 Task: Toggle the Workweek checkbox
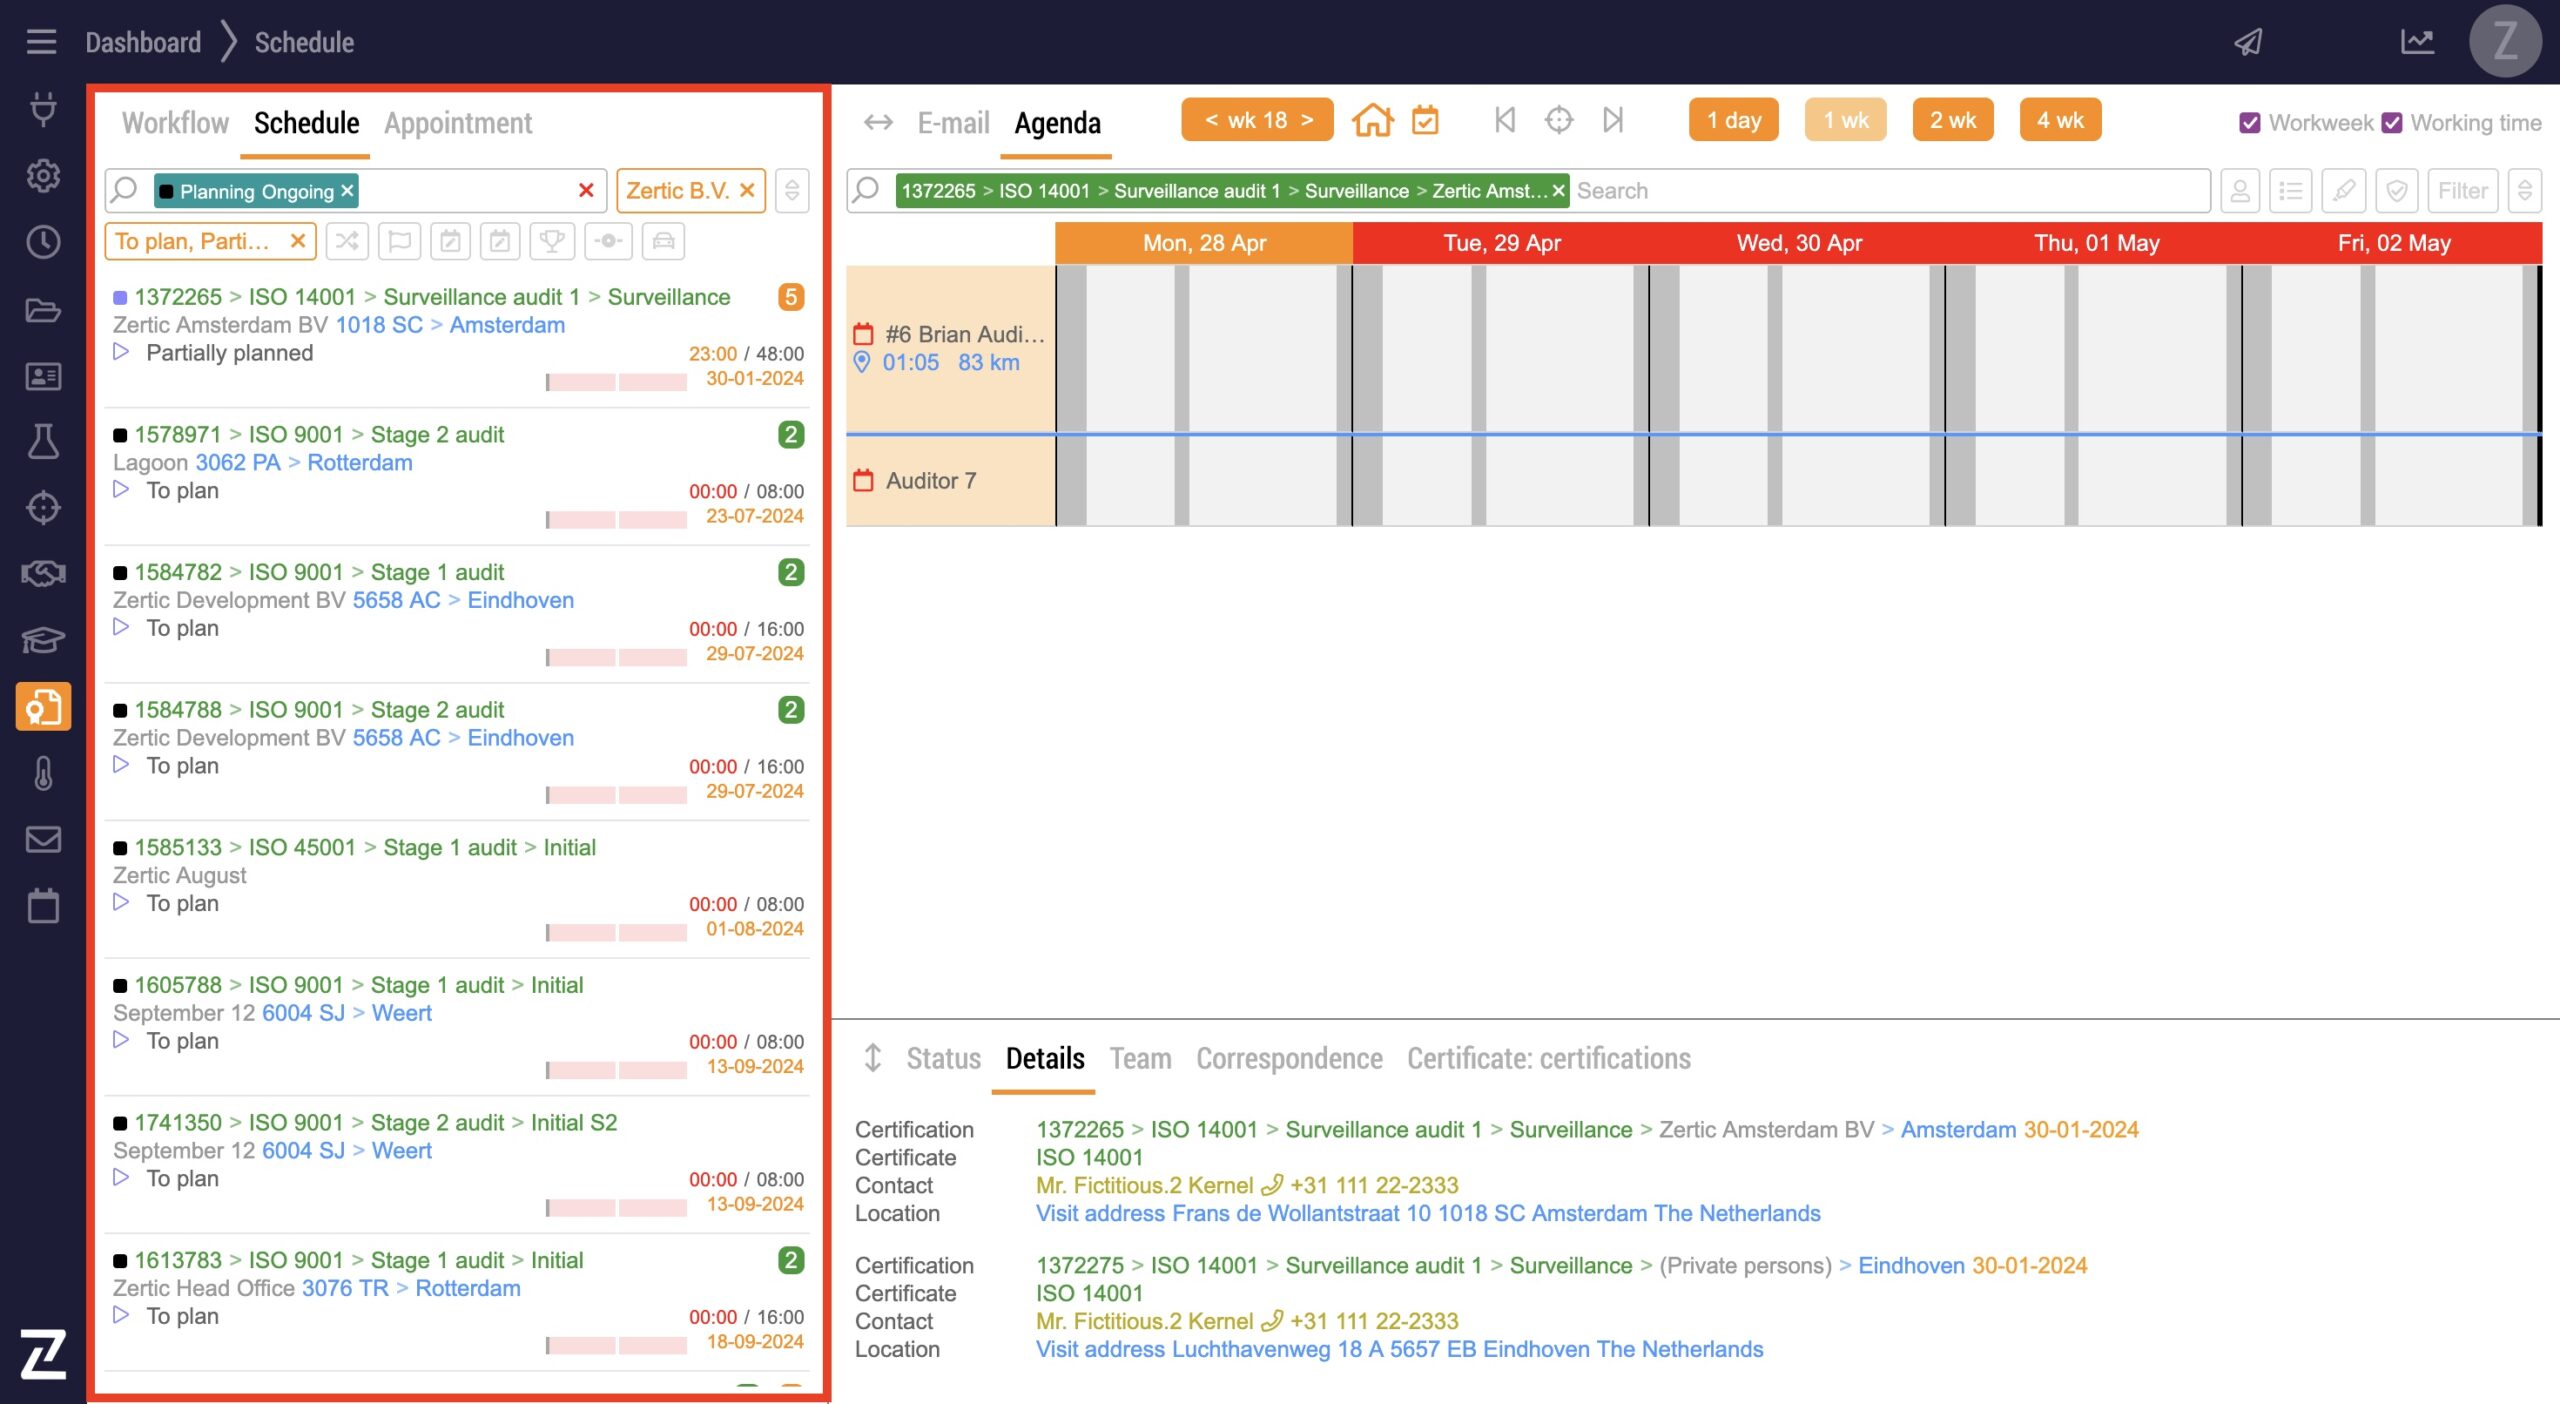point(2250,123)
